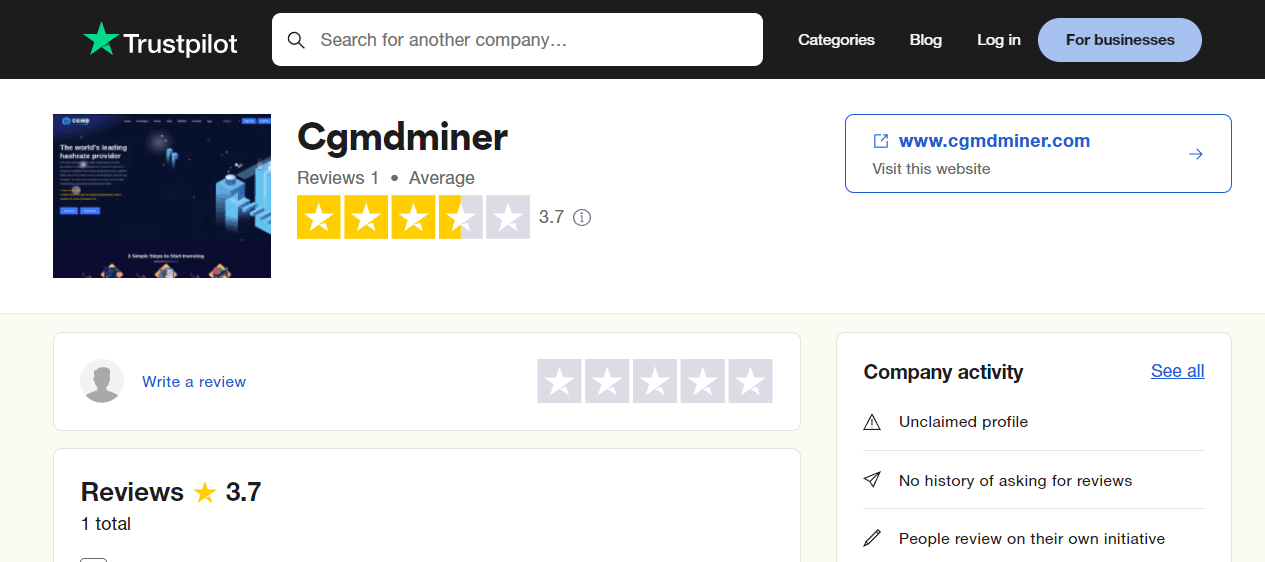The height and width of the screenshot is (562, 1265).
Task: Select the first star in Write a review
Action: [x=560, y=381]
